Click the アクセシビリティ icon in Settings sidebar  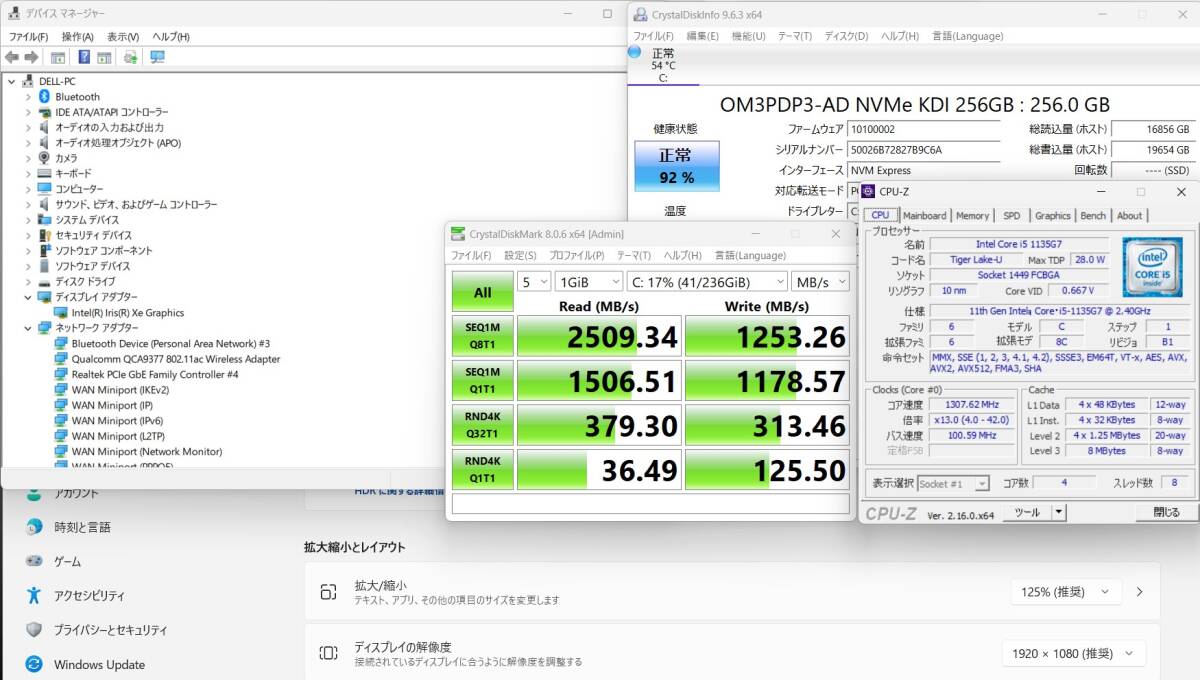coord(34,595)
